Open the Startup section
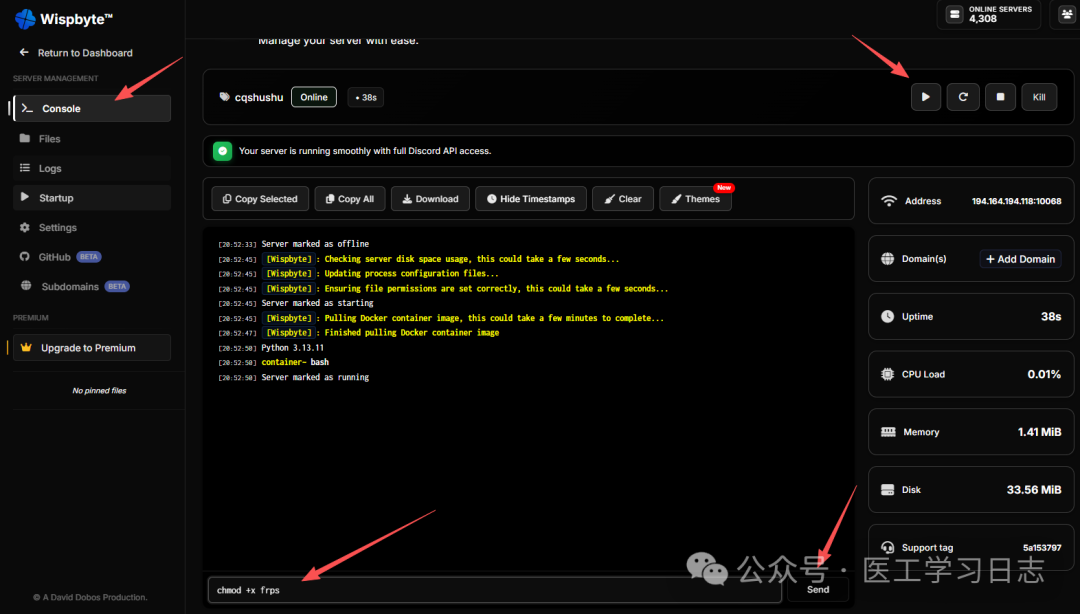Viewport: 1080px width, 614px height. [x=92, y=198]
